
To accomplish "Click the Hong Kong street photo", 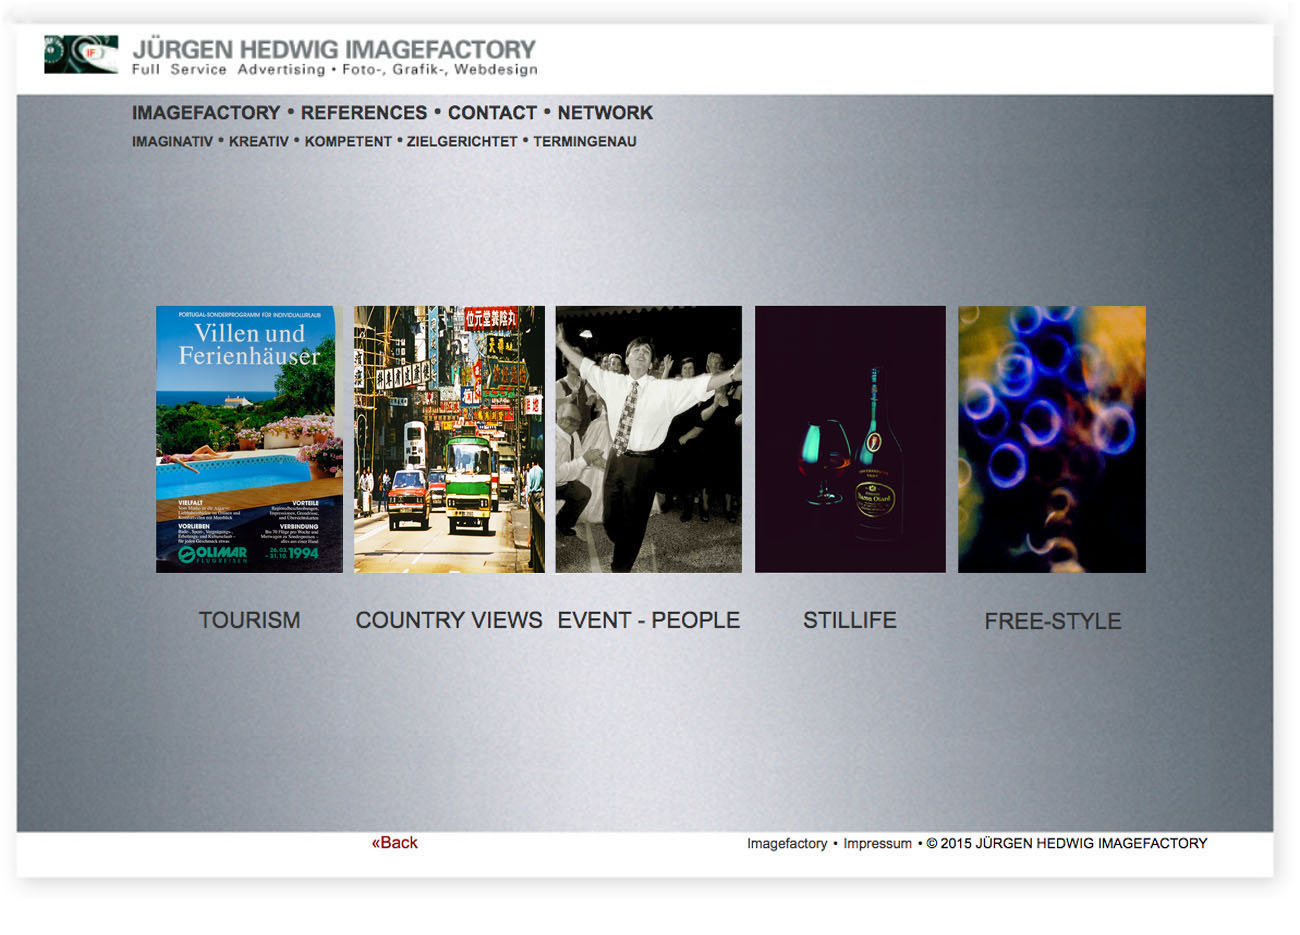I will (449, 439).
